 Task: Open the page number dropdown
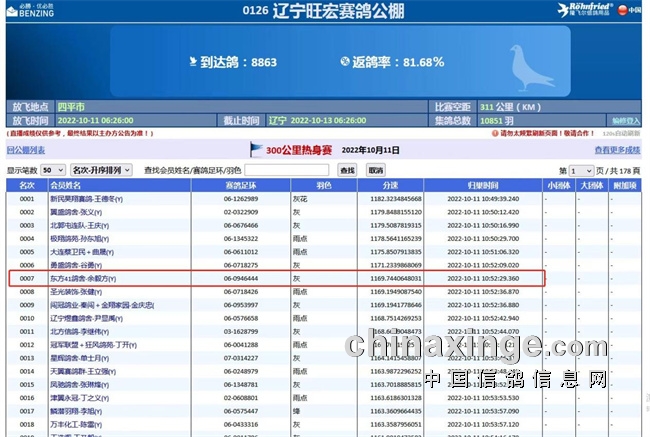point(582,171)
